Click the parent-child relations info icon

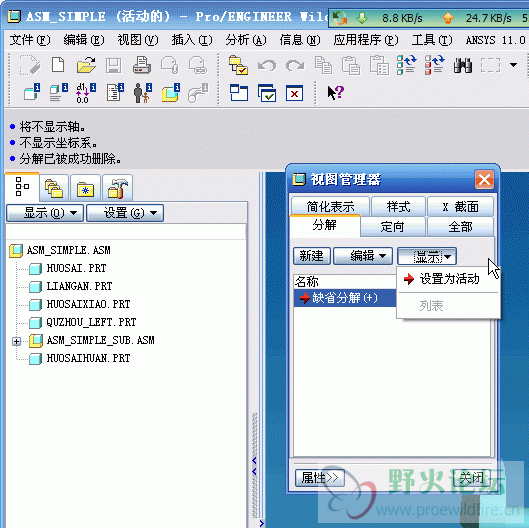[143, 93]
